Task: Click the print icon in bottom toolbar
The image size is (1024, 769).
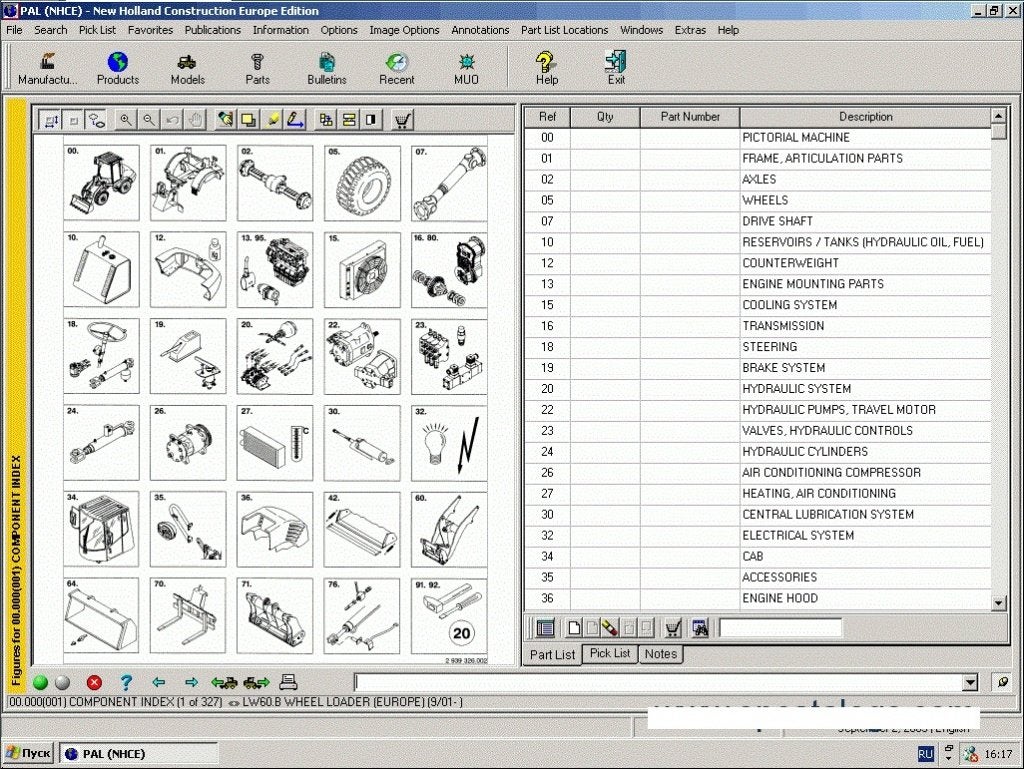Action: click(x=288, y=682)
